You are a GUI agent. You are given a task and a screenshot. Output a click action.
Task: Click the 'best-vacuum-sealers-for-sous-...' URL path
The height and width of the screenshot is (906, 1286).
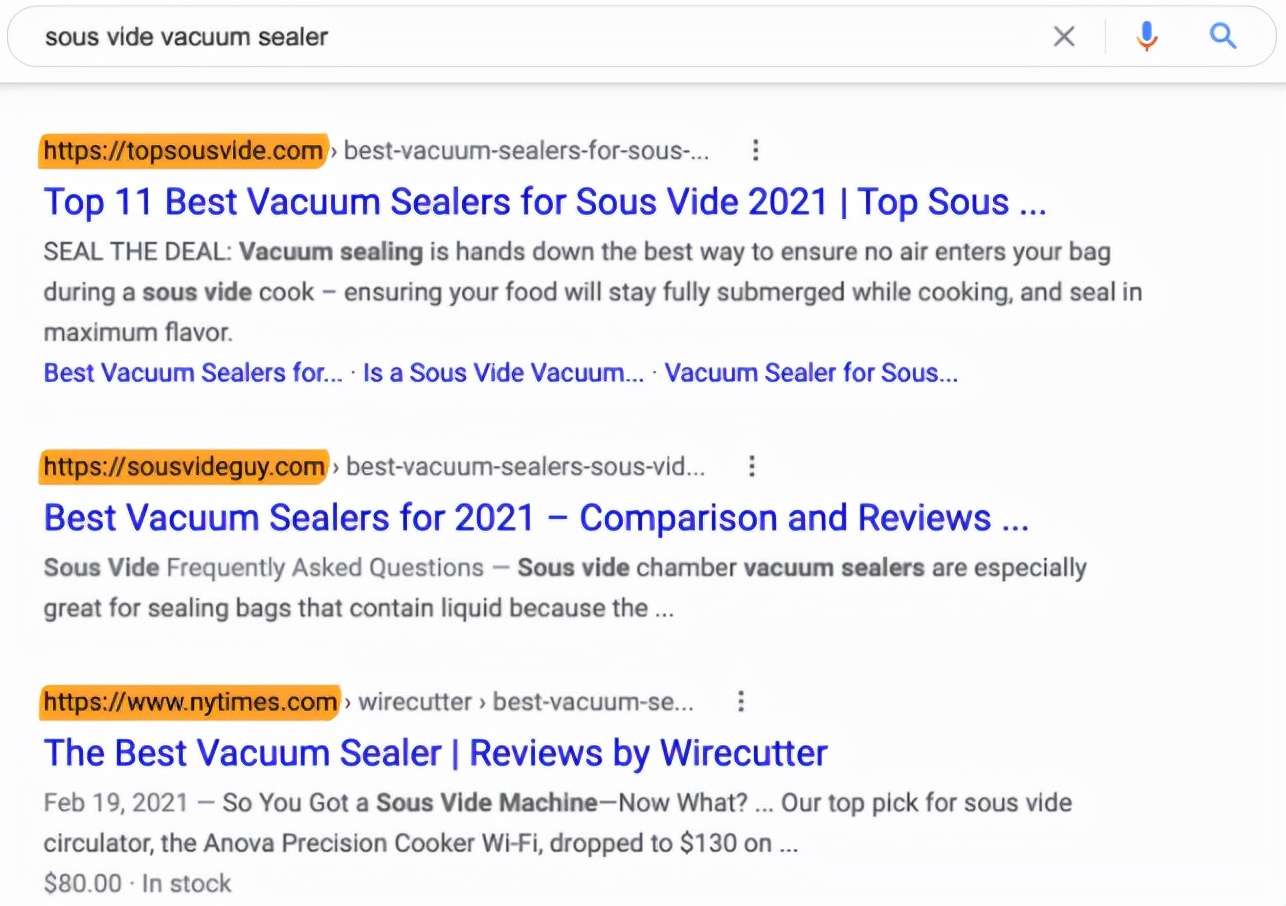point(527,151)
